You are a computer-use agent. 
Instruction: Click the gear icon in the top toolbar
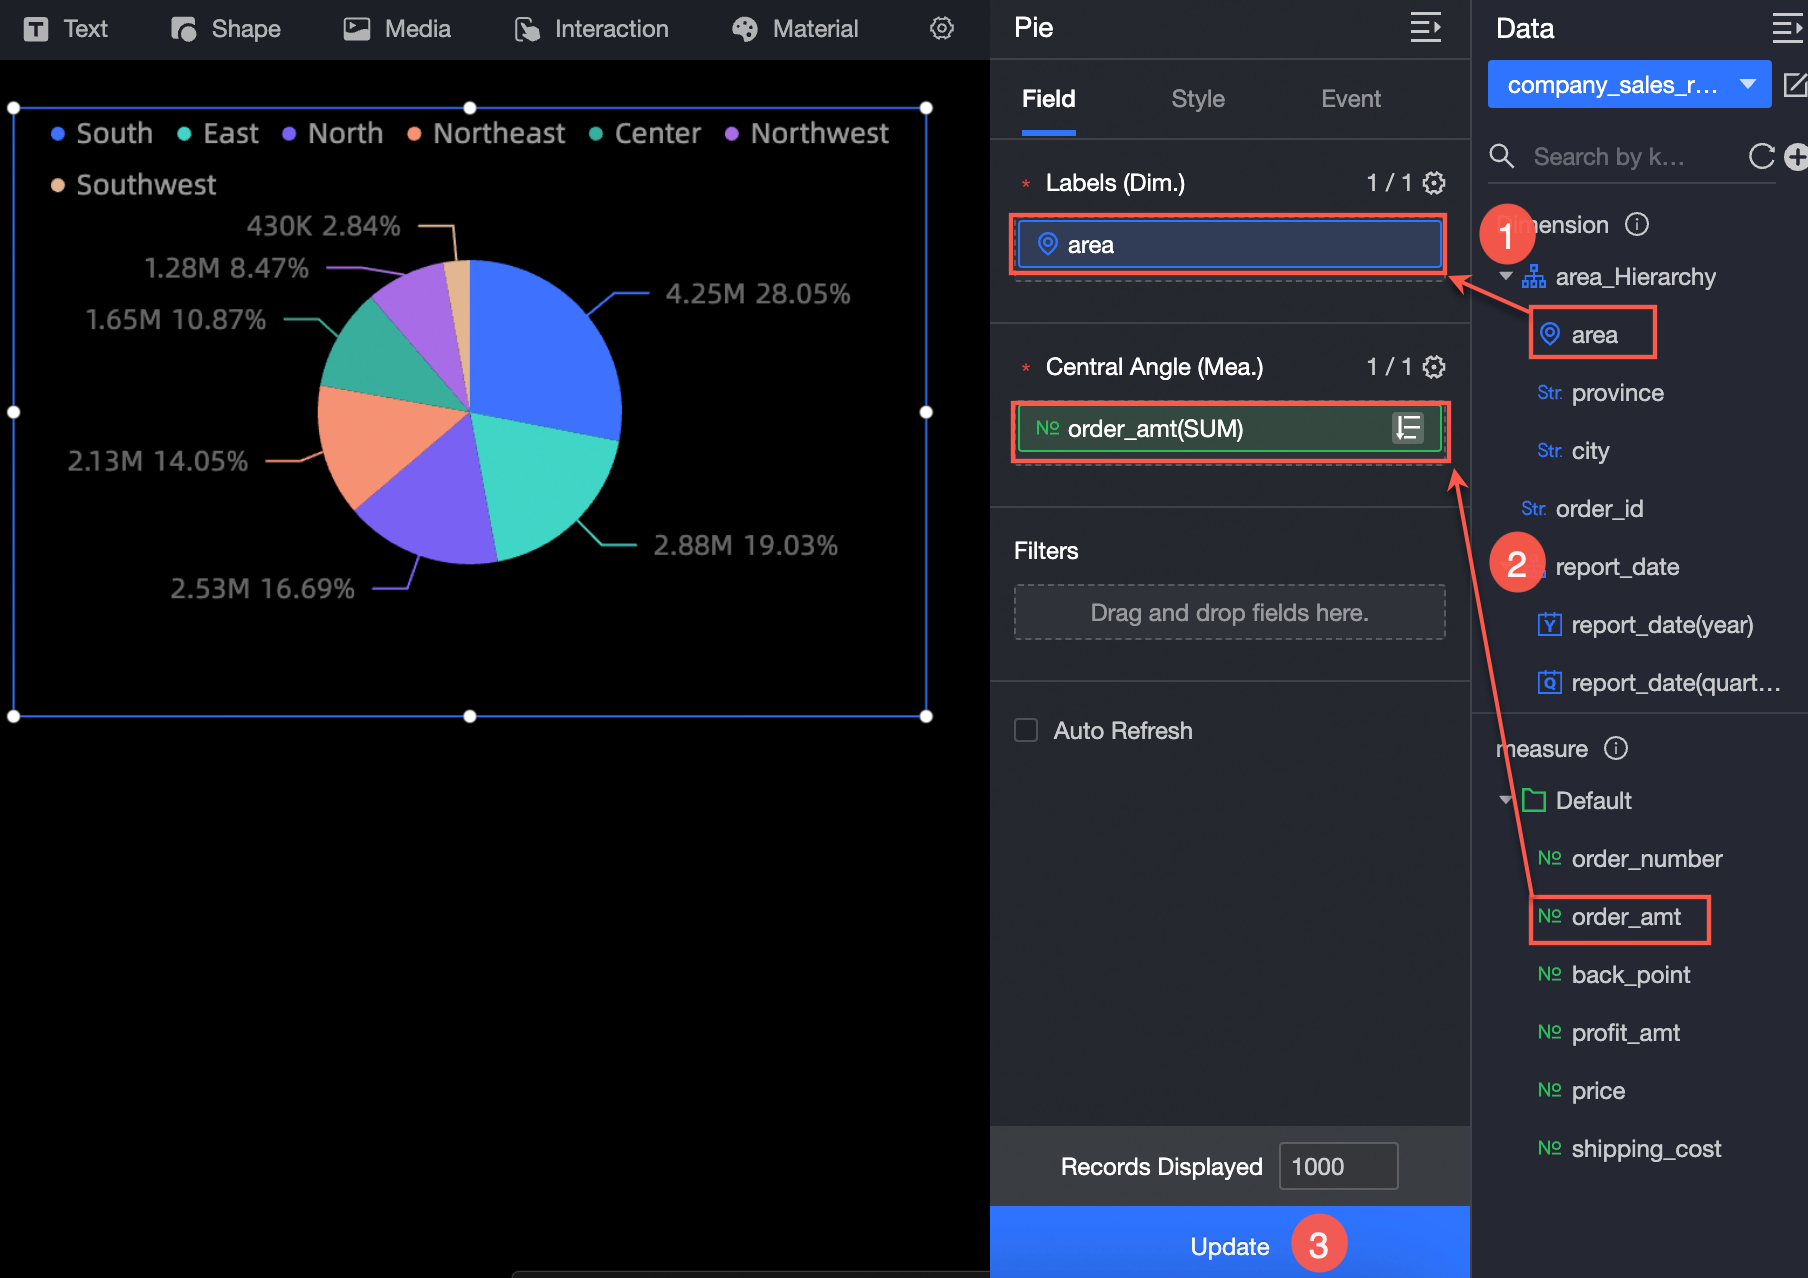coord(942,28)
